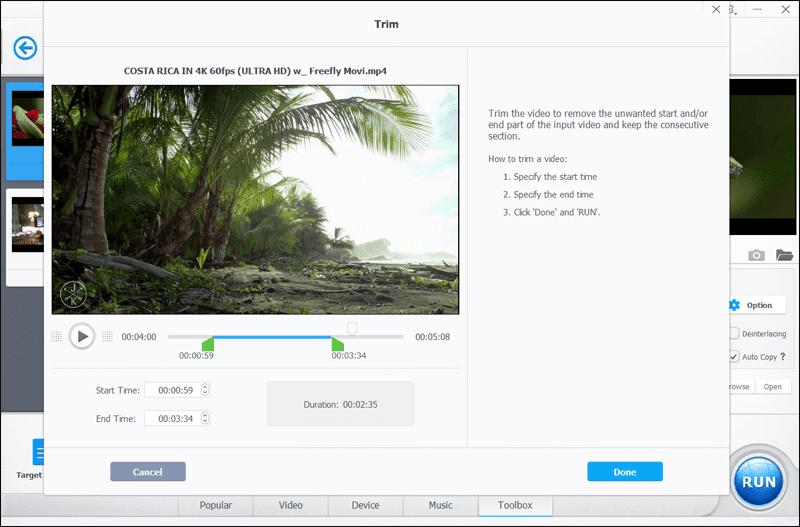Click the Auto Copy help question mark
Screen dimensions: 800x527
pos(783,357)
